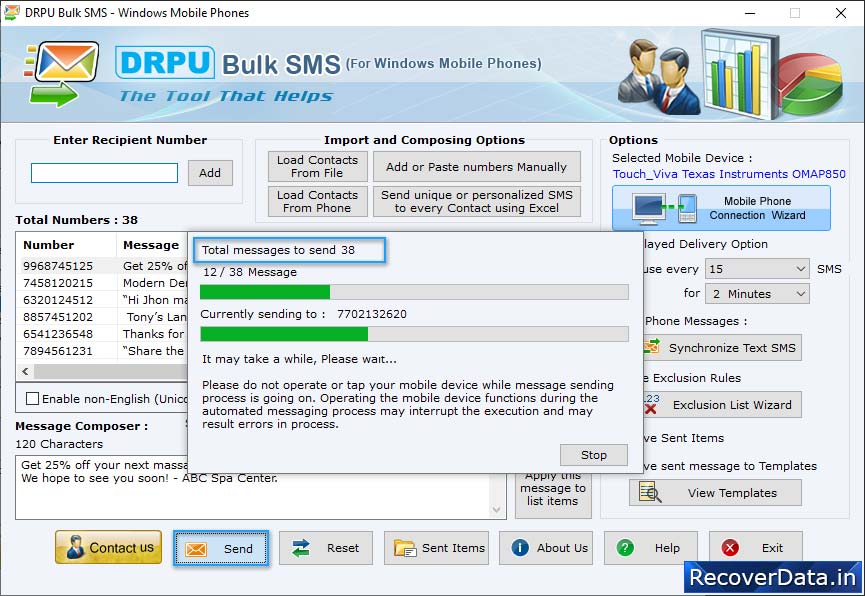
Task: Click the View Templates magnifier icon
Action: point(650,492)
